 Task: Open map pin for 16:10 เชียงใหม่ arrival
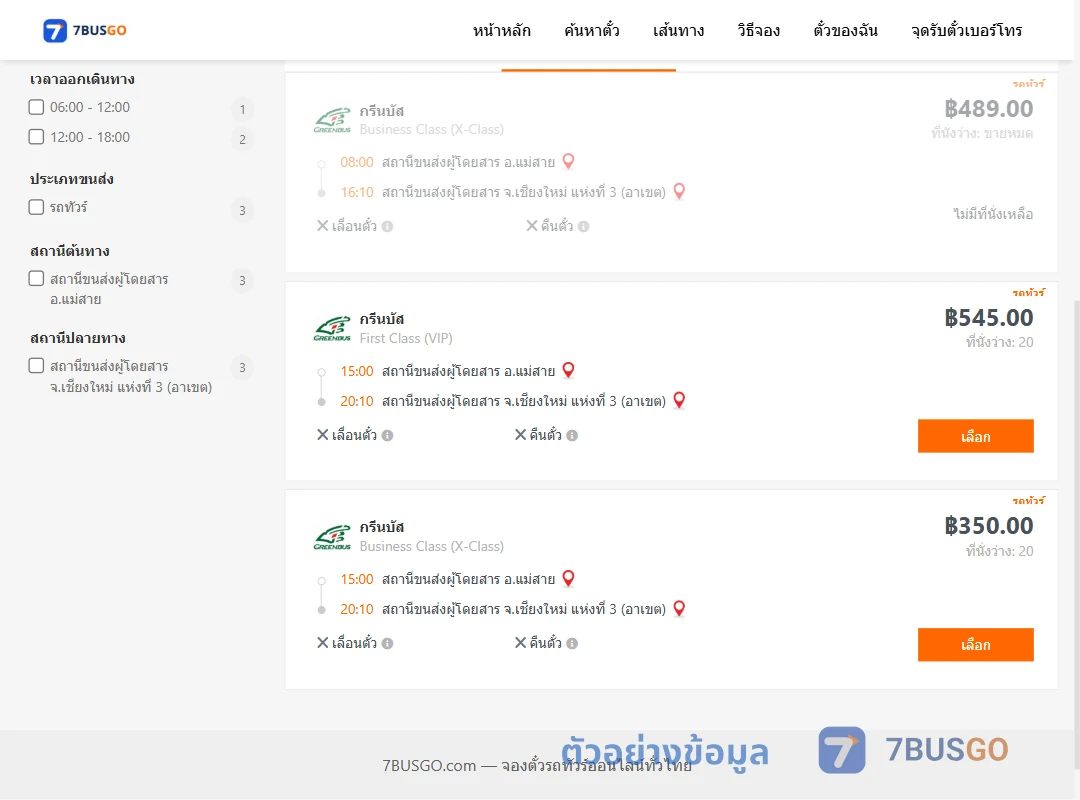(x=679, y=191)
